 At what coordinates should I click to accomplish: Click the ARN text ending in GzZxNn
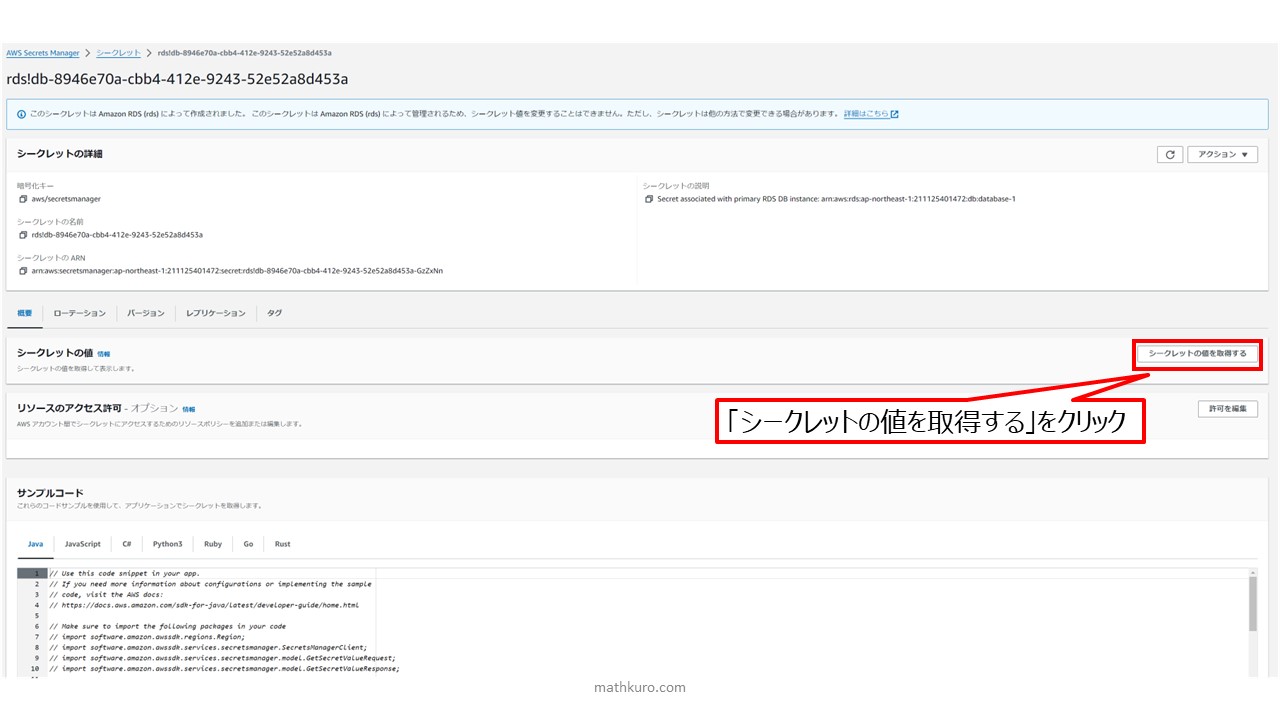point(237,270)
